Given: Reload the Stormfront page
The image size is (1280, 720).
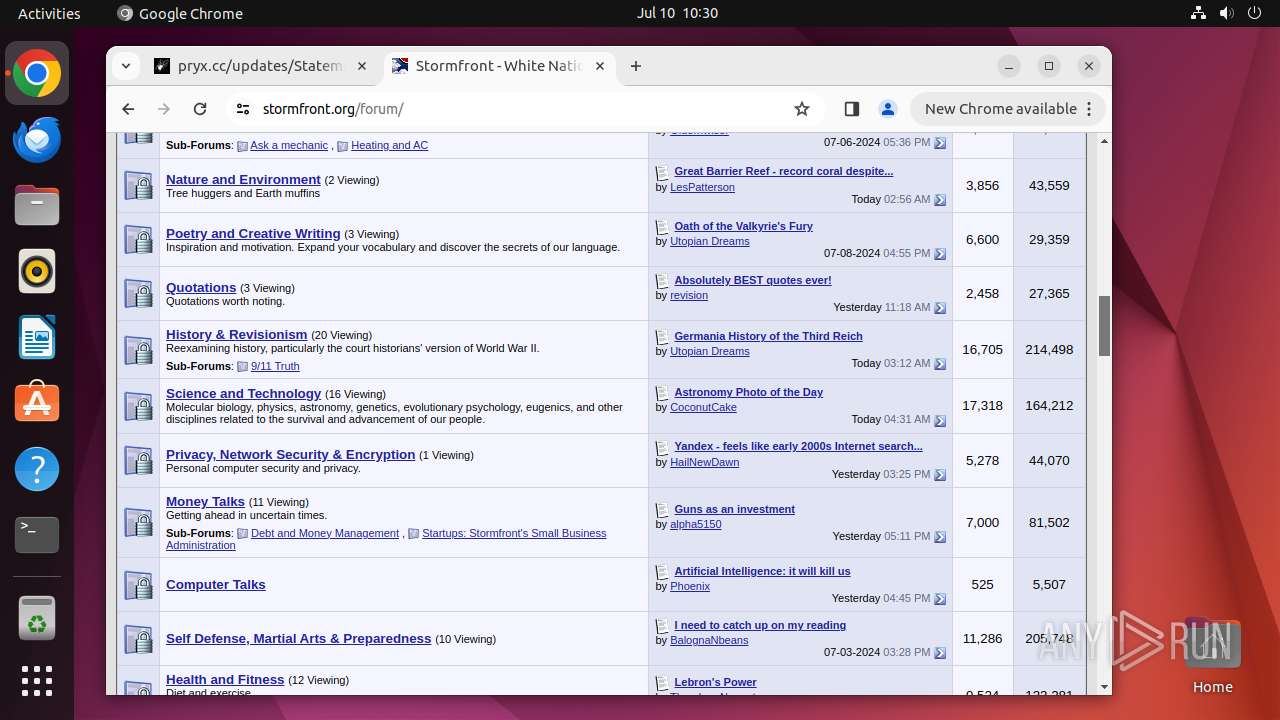Looking at the screenshot, I should [200, 109].
